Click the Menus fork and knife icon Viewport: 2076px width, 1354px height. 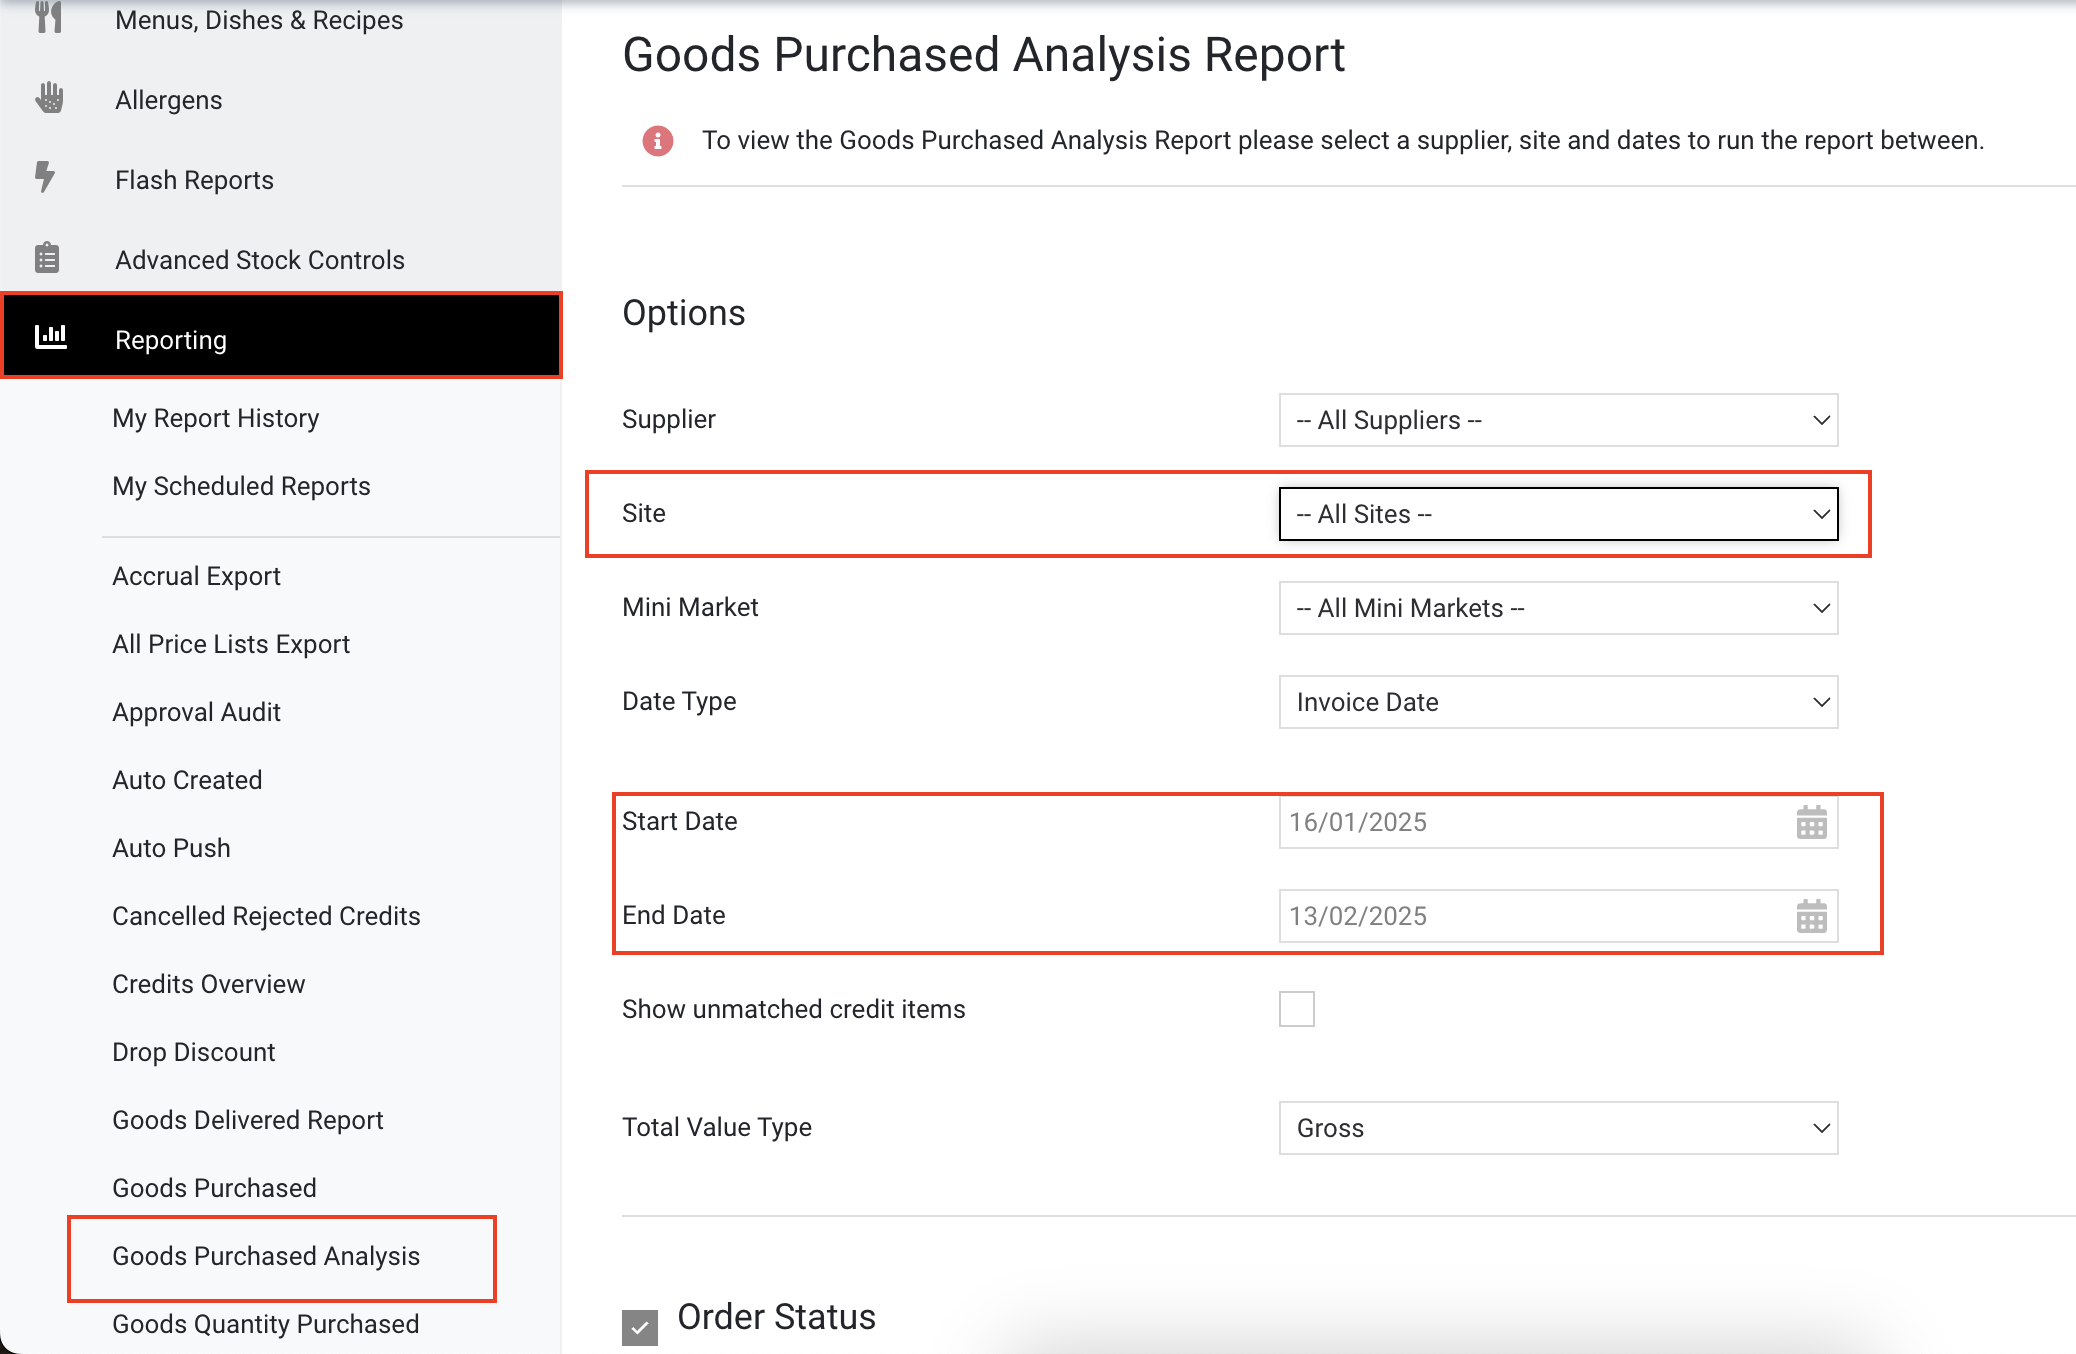click(x=49, y=17)
